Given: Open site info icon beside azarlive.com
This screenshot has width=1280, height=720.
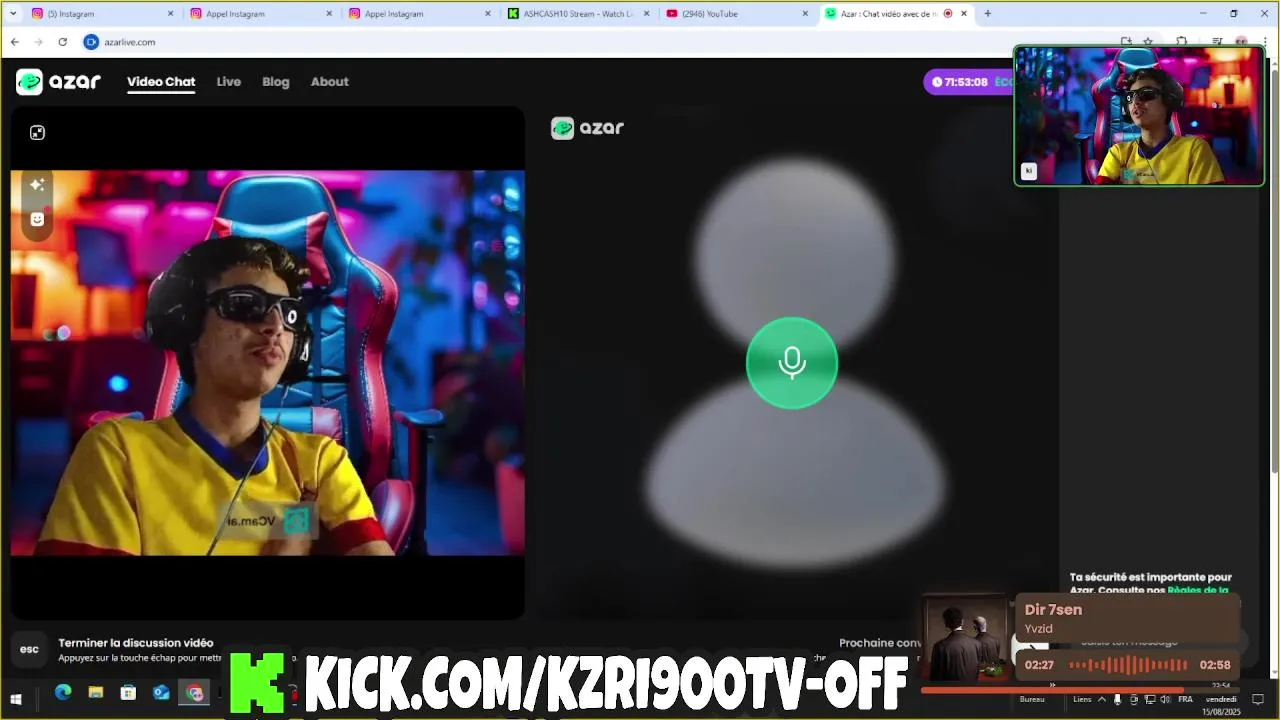Looking at the screenshot, I should click(91, 42).
